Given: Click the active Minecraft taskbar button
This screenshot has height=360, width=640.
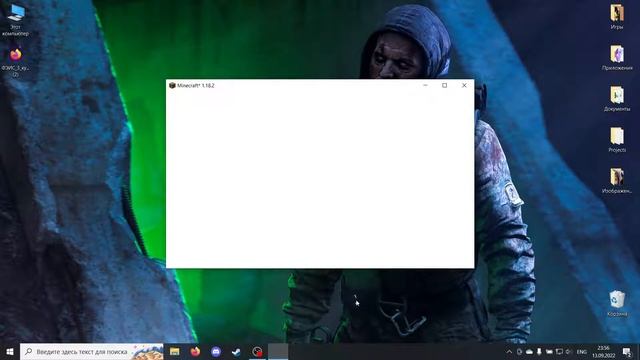Looking at the screenshot, I should 278,351.
